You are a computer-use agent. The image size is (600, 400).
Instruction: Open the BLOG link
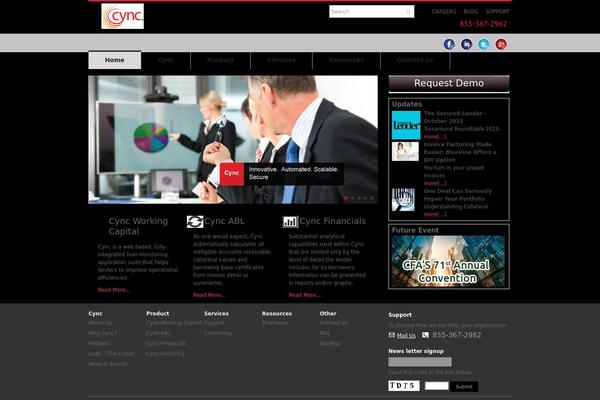[x=471, y=11]
